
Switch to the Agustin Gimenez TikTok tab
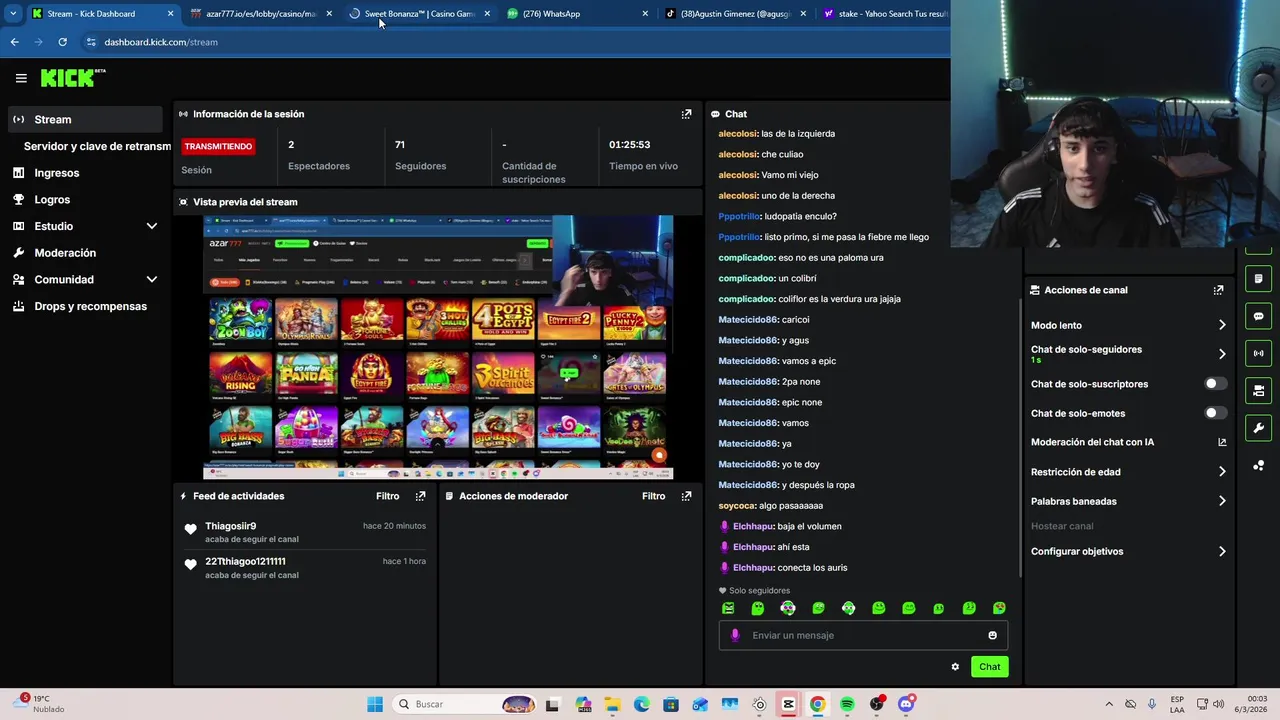[735, 14]
